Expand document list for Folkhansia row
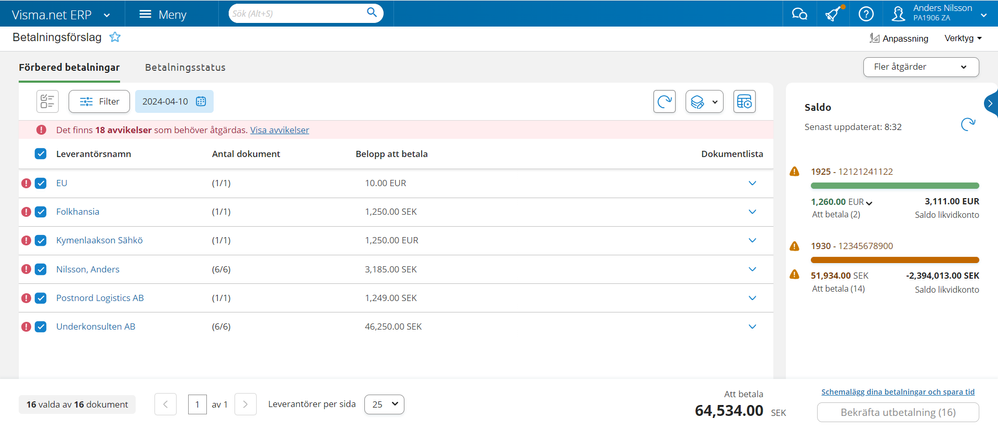The image size is (998, 430). 752,212
